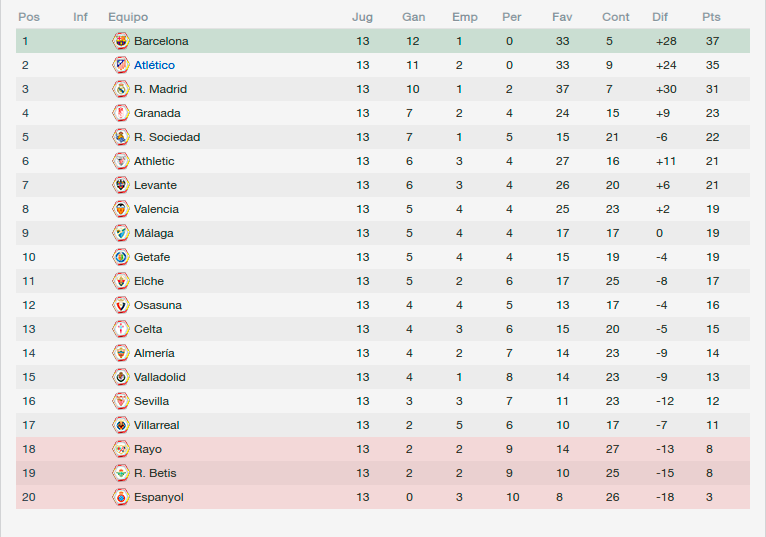Select the Levante row name
Screen dimensions: 766x537
click(155, 185)
